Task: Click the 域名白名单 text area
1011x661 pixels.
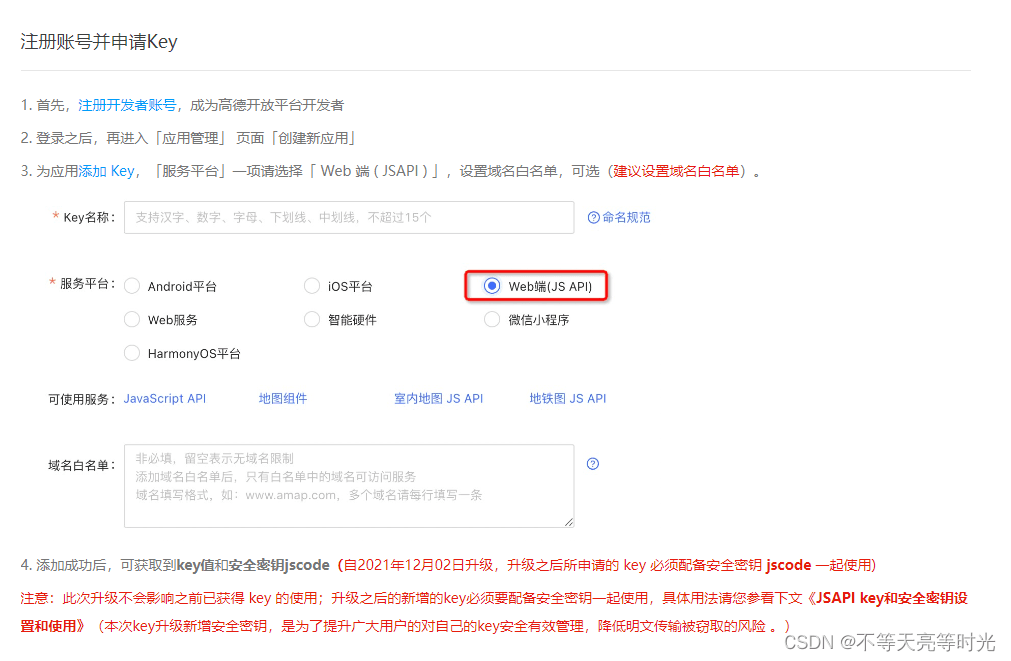Action: pyautogui.click(x=349, y=486)
